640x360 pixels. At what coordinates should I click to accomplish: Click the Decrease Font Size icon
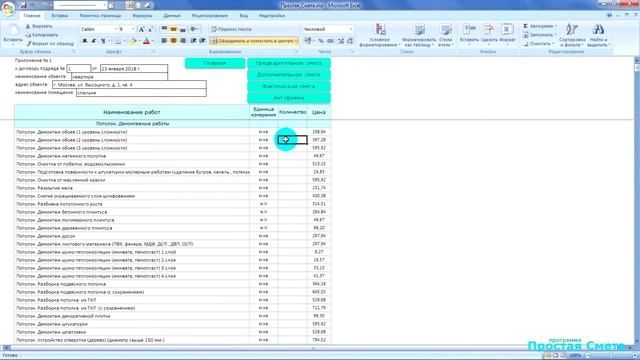150,29
